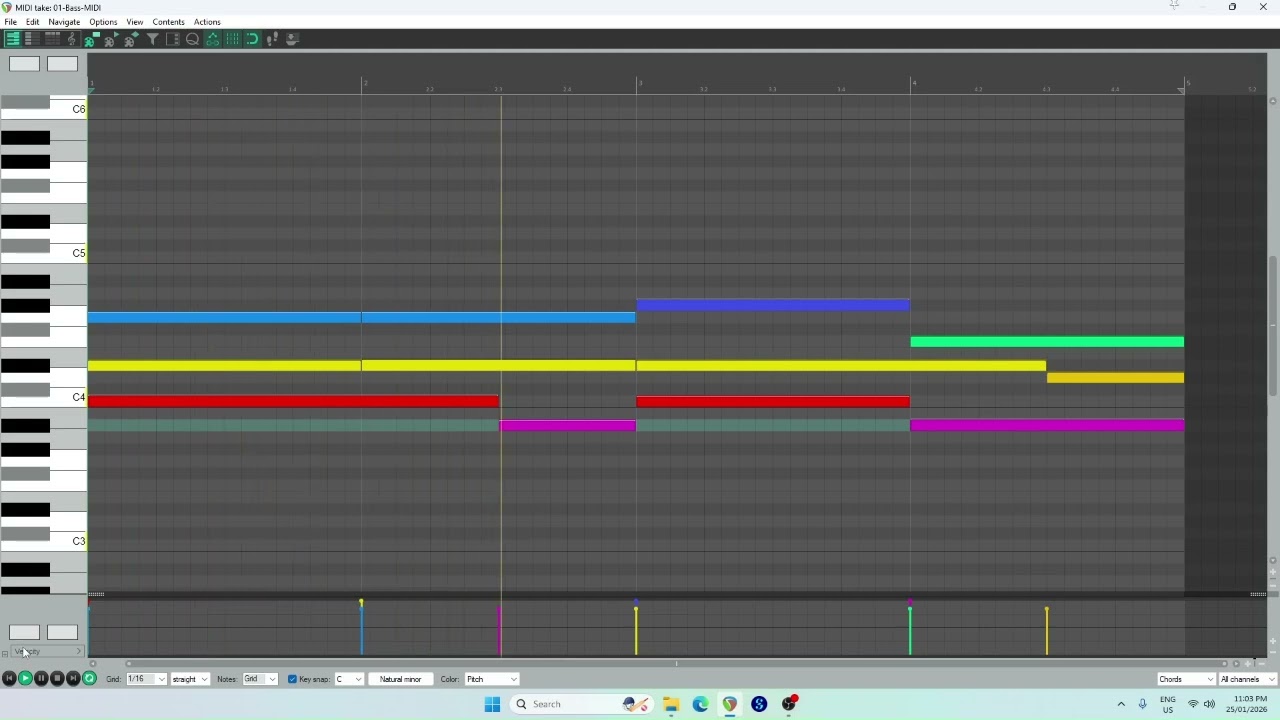Click the magenta velocity bar
Viewport: 1280px width, 720px height.
500,630
